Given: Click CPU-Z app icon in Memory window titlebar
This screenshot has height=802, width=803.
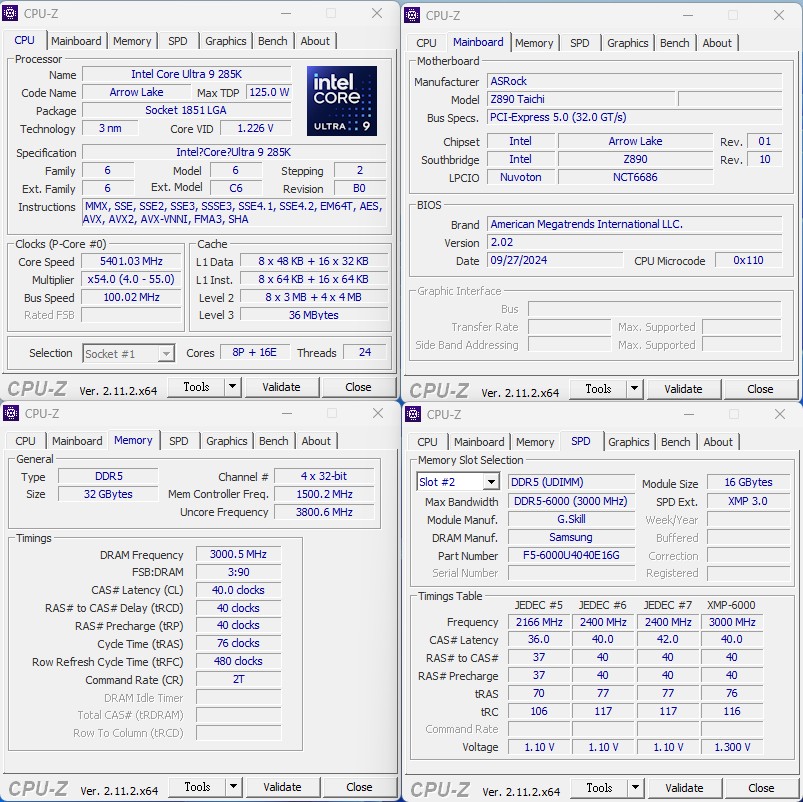Looking at the screenshot, I should (11, 413).
